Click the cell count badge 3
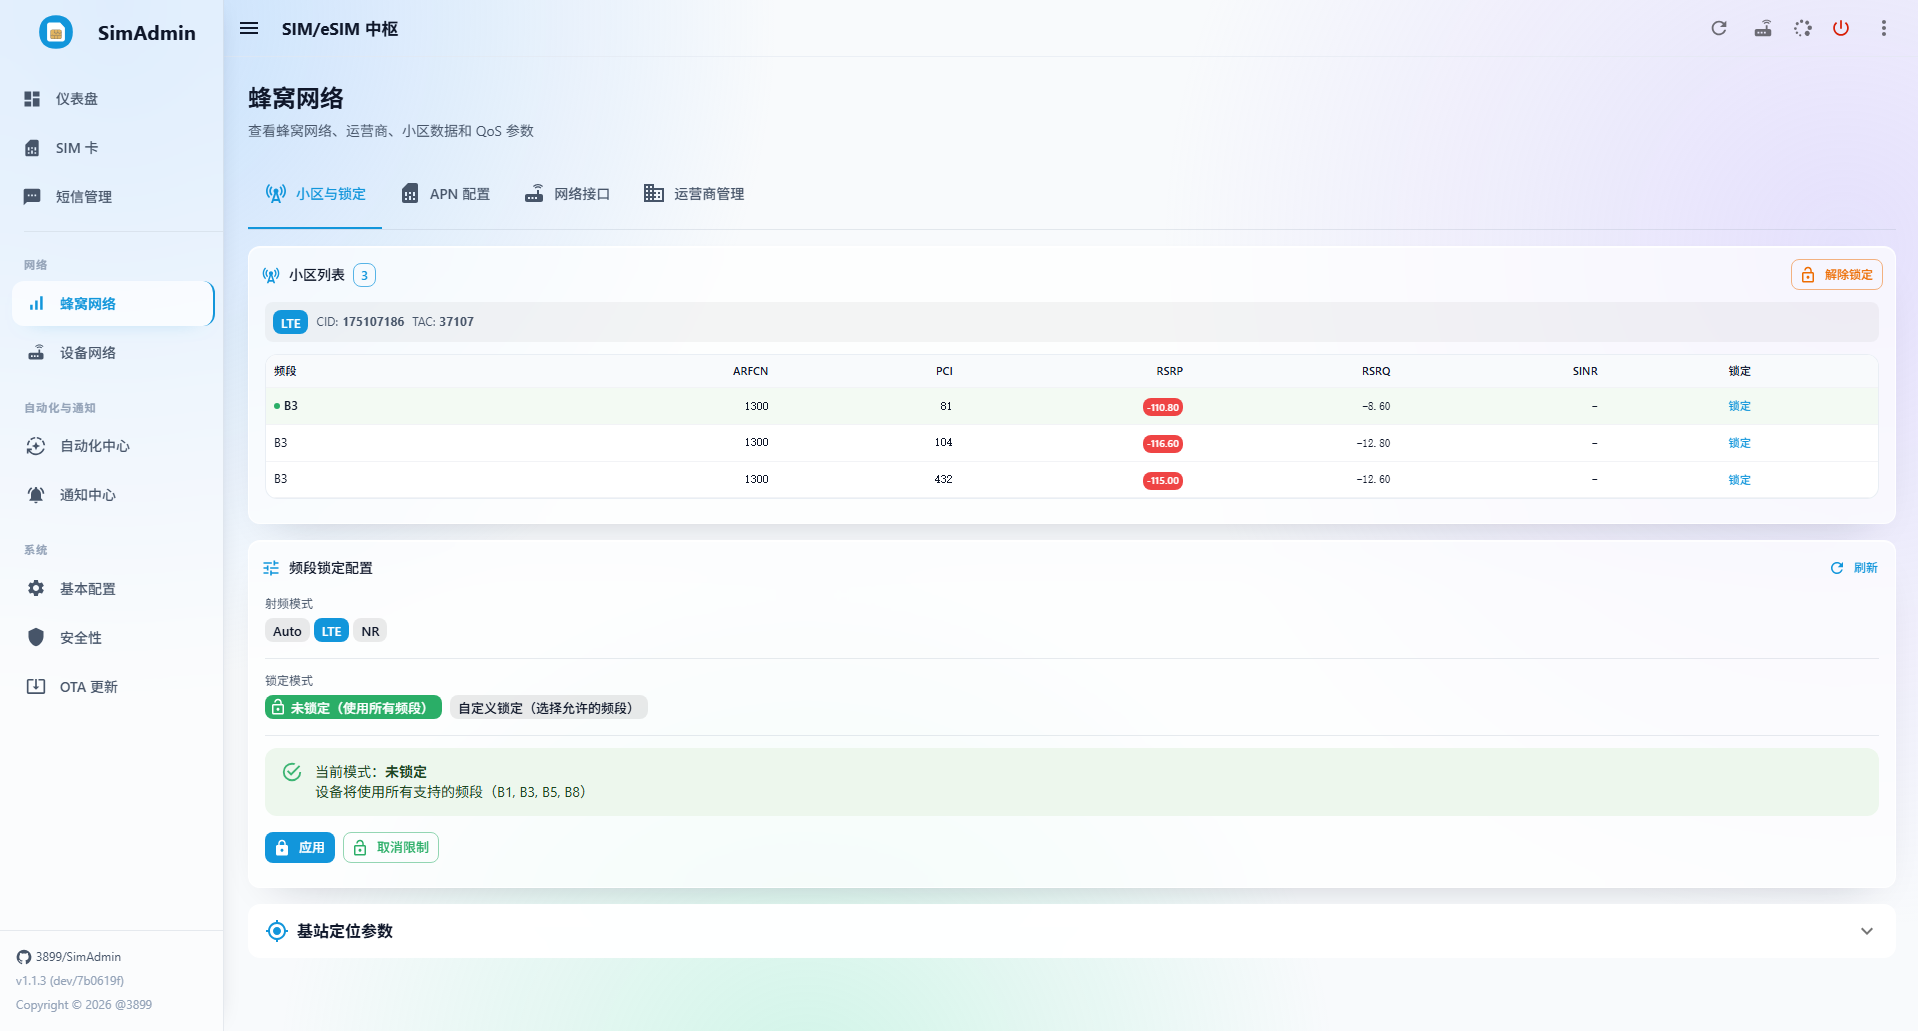The width and height of the screenshot is (1918, 1031). 364,275
